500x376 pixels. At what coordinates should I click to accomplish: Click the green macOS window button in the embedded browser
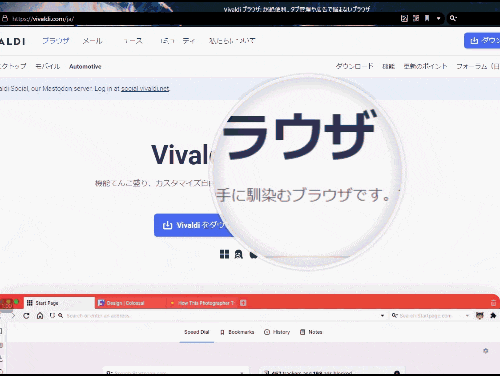[16, 302]
